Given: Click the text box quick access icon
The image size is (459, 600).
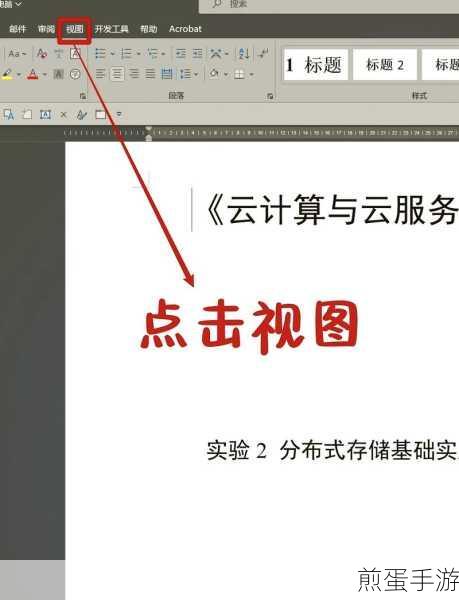Looking at the screenshot, I should pos(45,114).
